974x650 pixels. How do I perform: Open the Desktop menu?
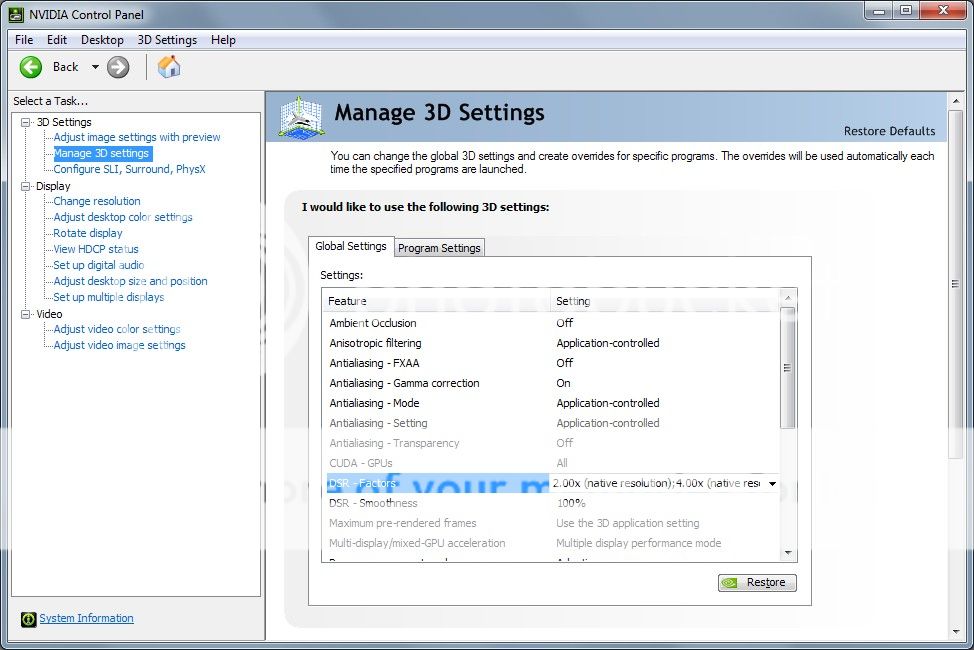[x=102, y=40]
